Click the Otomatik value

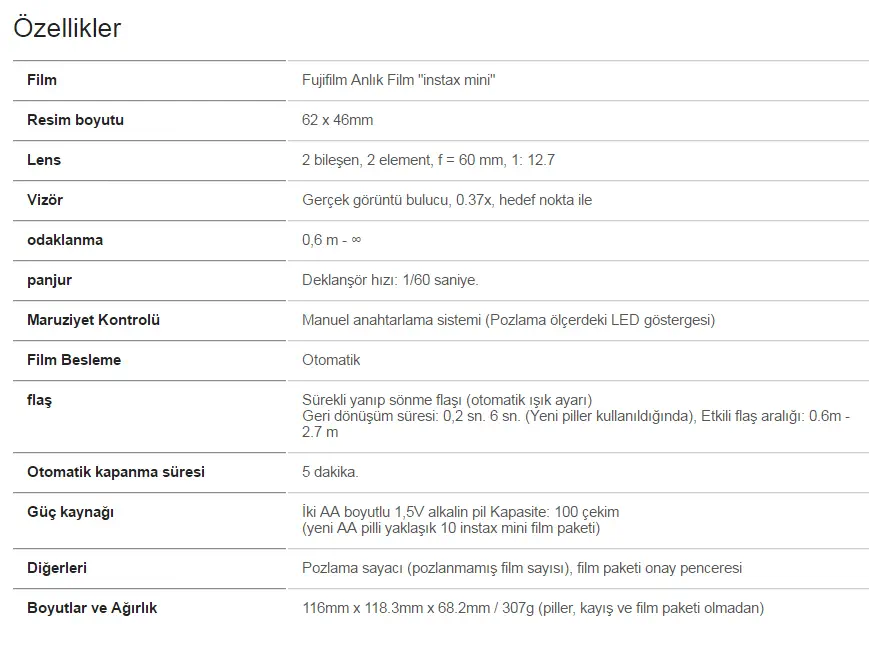tap(331, 360)
